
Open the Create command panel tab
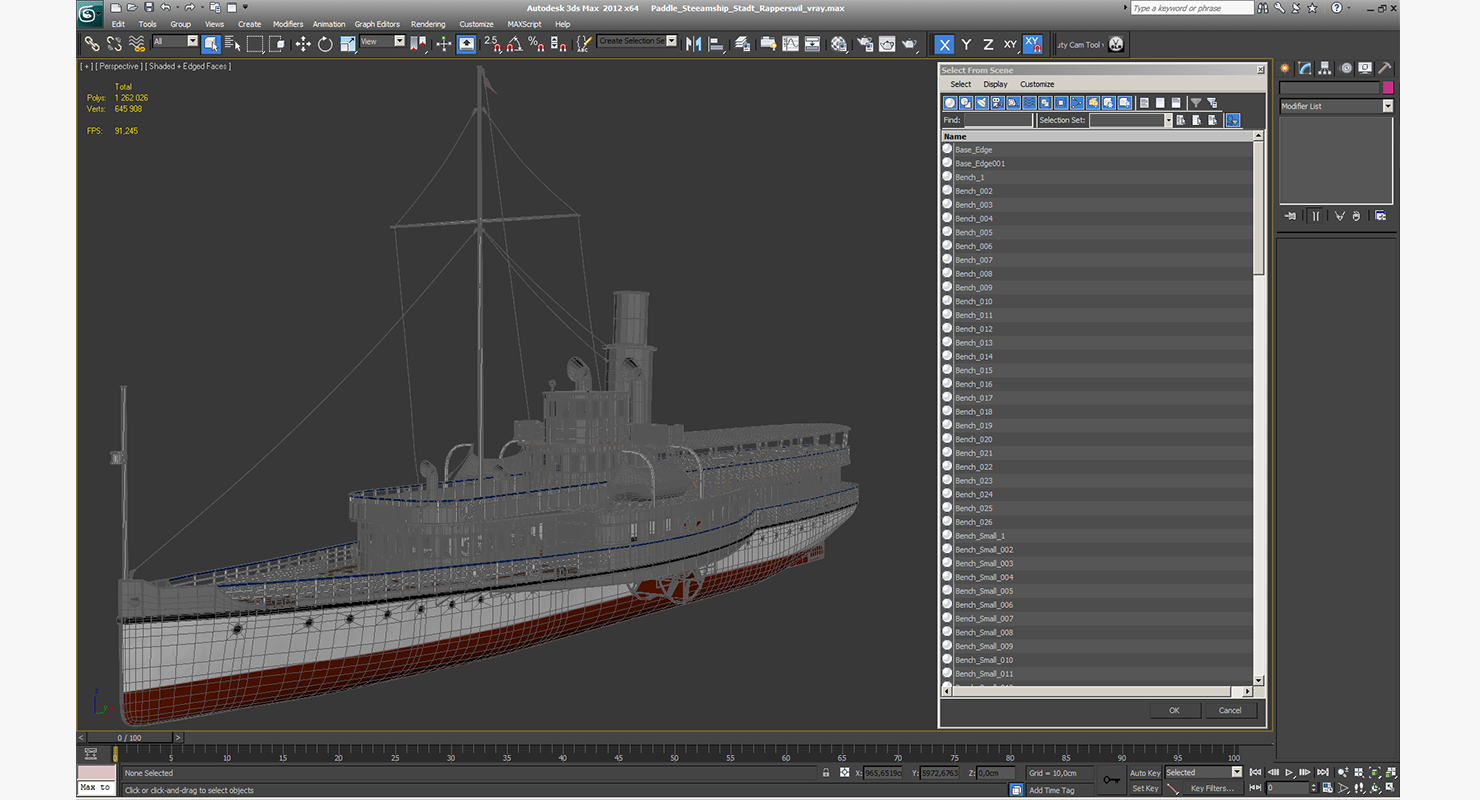pos(1285,68)
